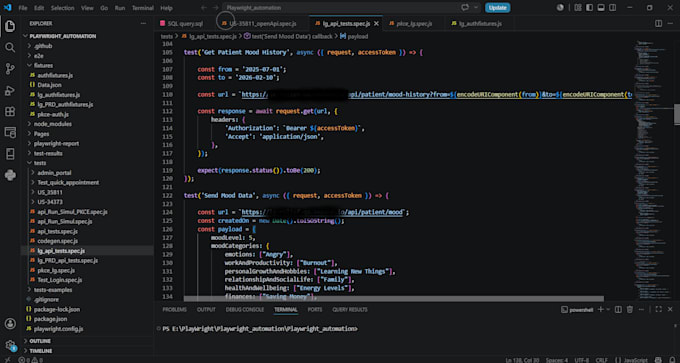680x363 pixels.
Task: Open the Search view in activity bar
Action: 10,48
